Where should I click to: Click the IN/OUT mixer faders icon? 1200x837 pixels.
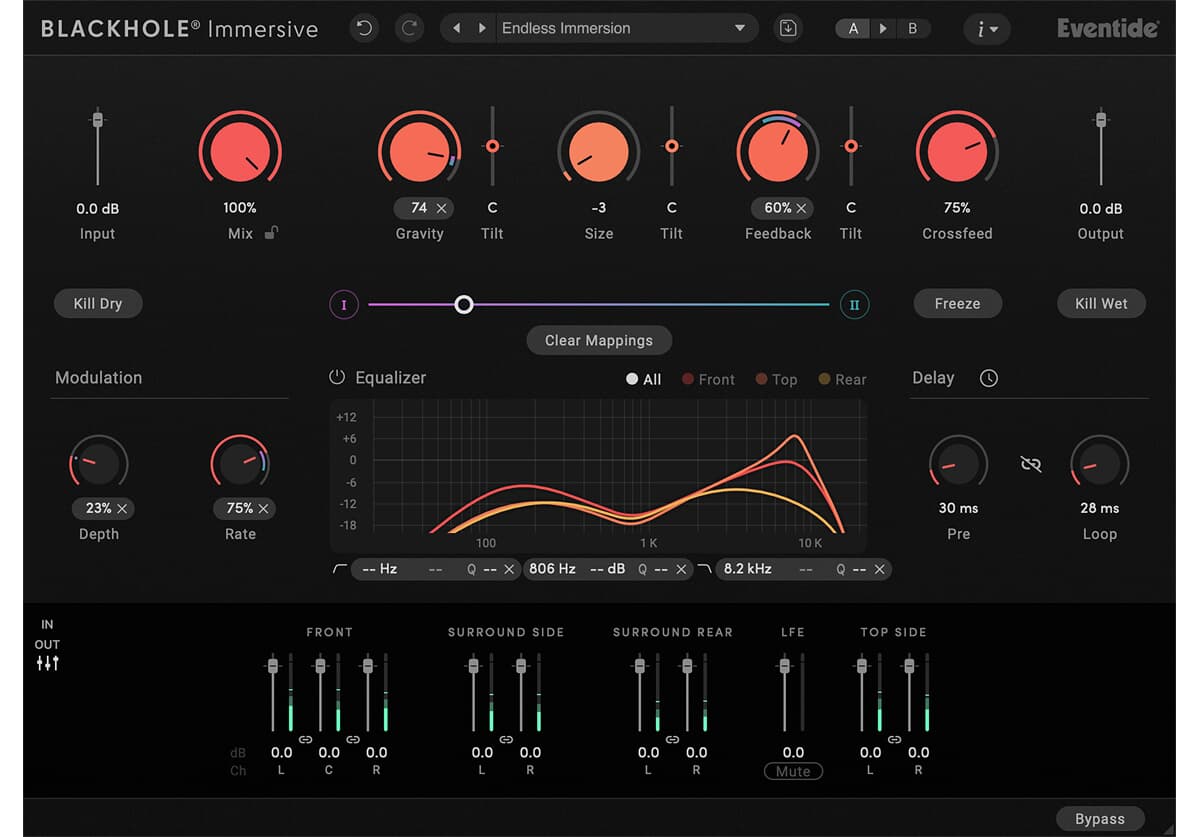click(x=48, y=662)
